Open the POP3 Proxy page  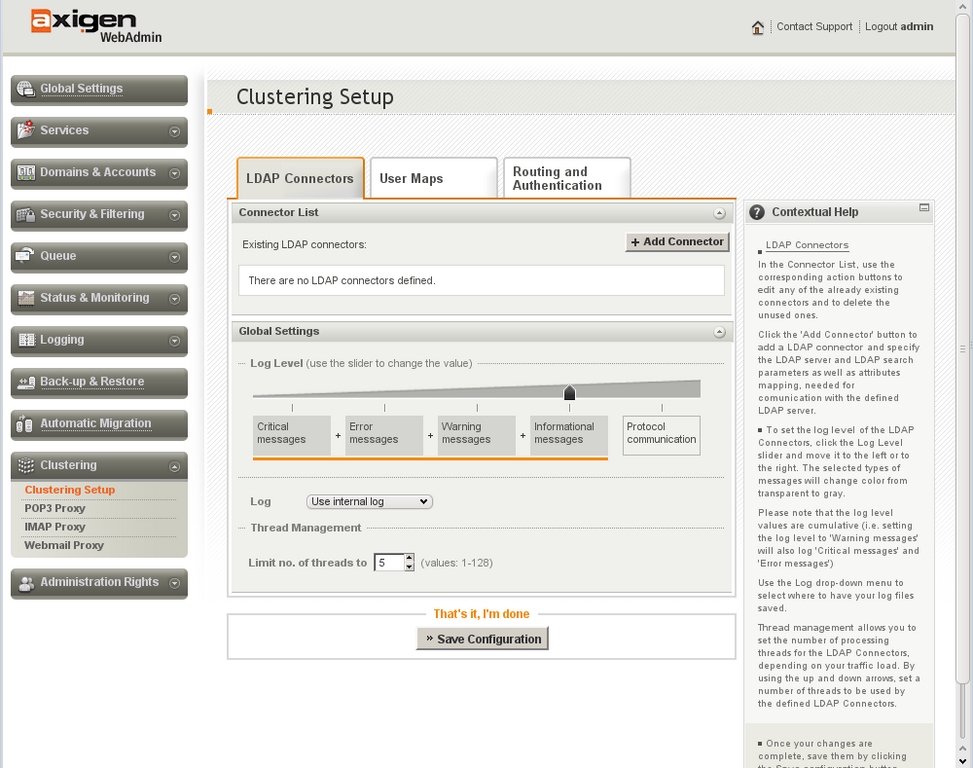pos(55,508)
